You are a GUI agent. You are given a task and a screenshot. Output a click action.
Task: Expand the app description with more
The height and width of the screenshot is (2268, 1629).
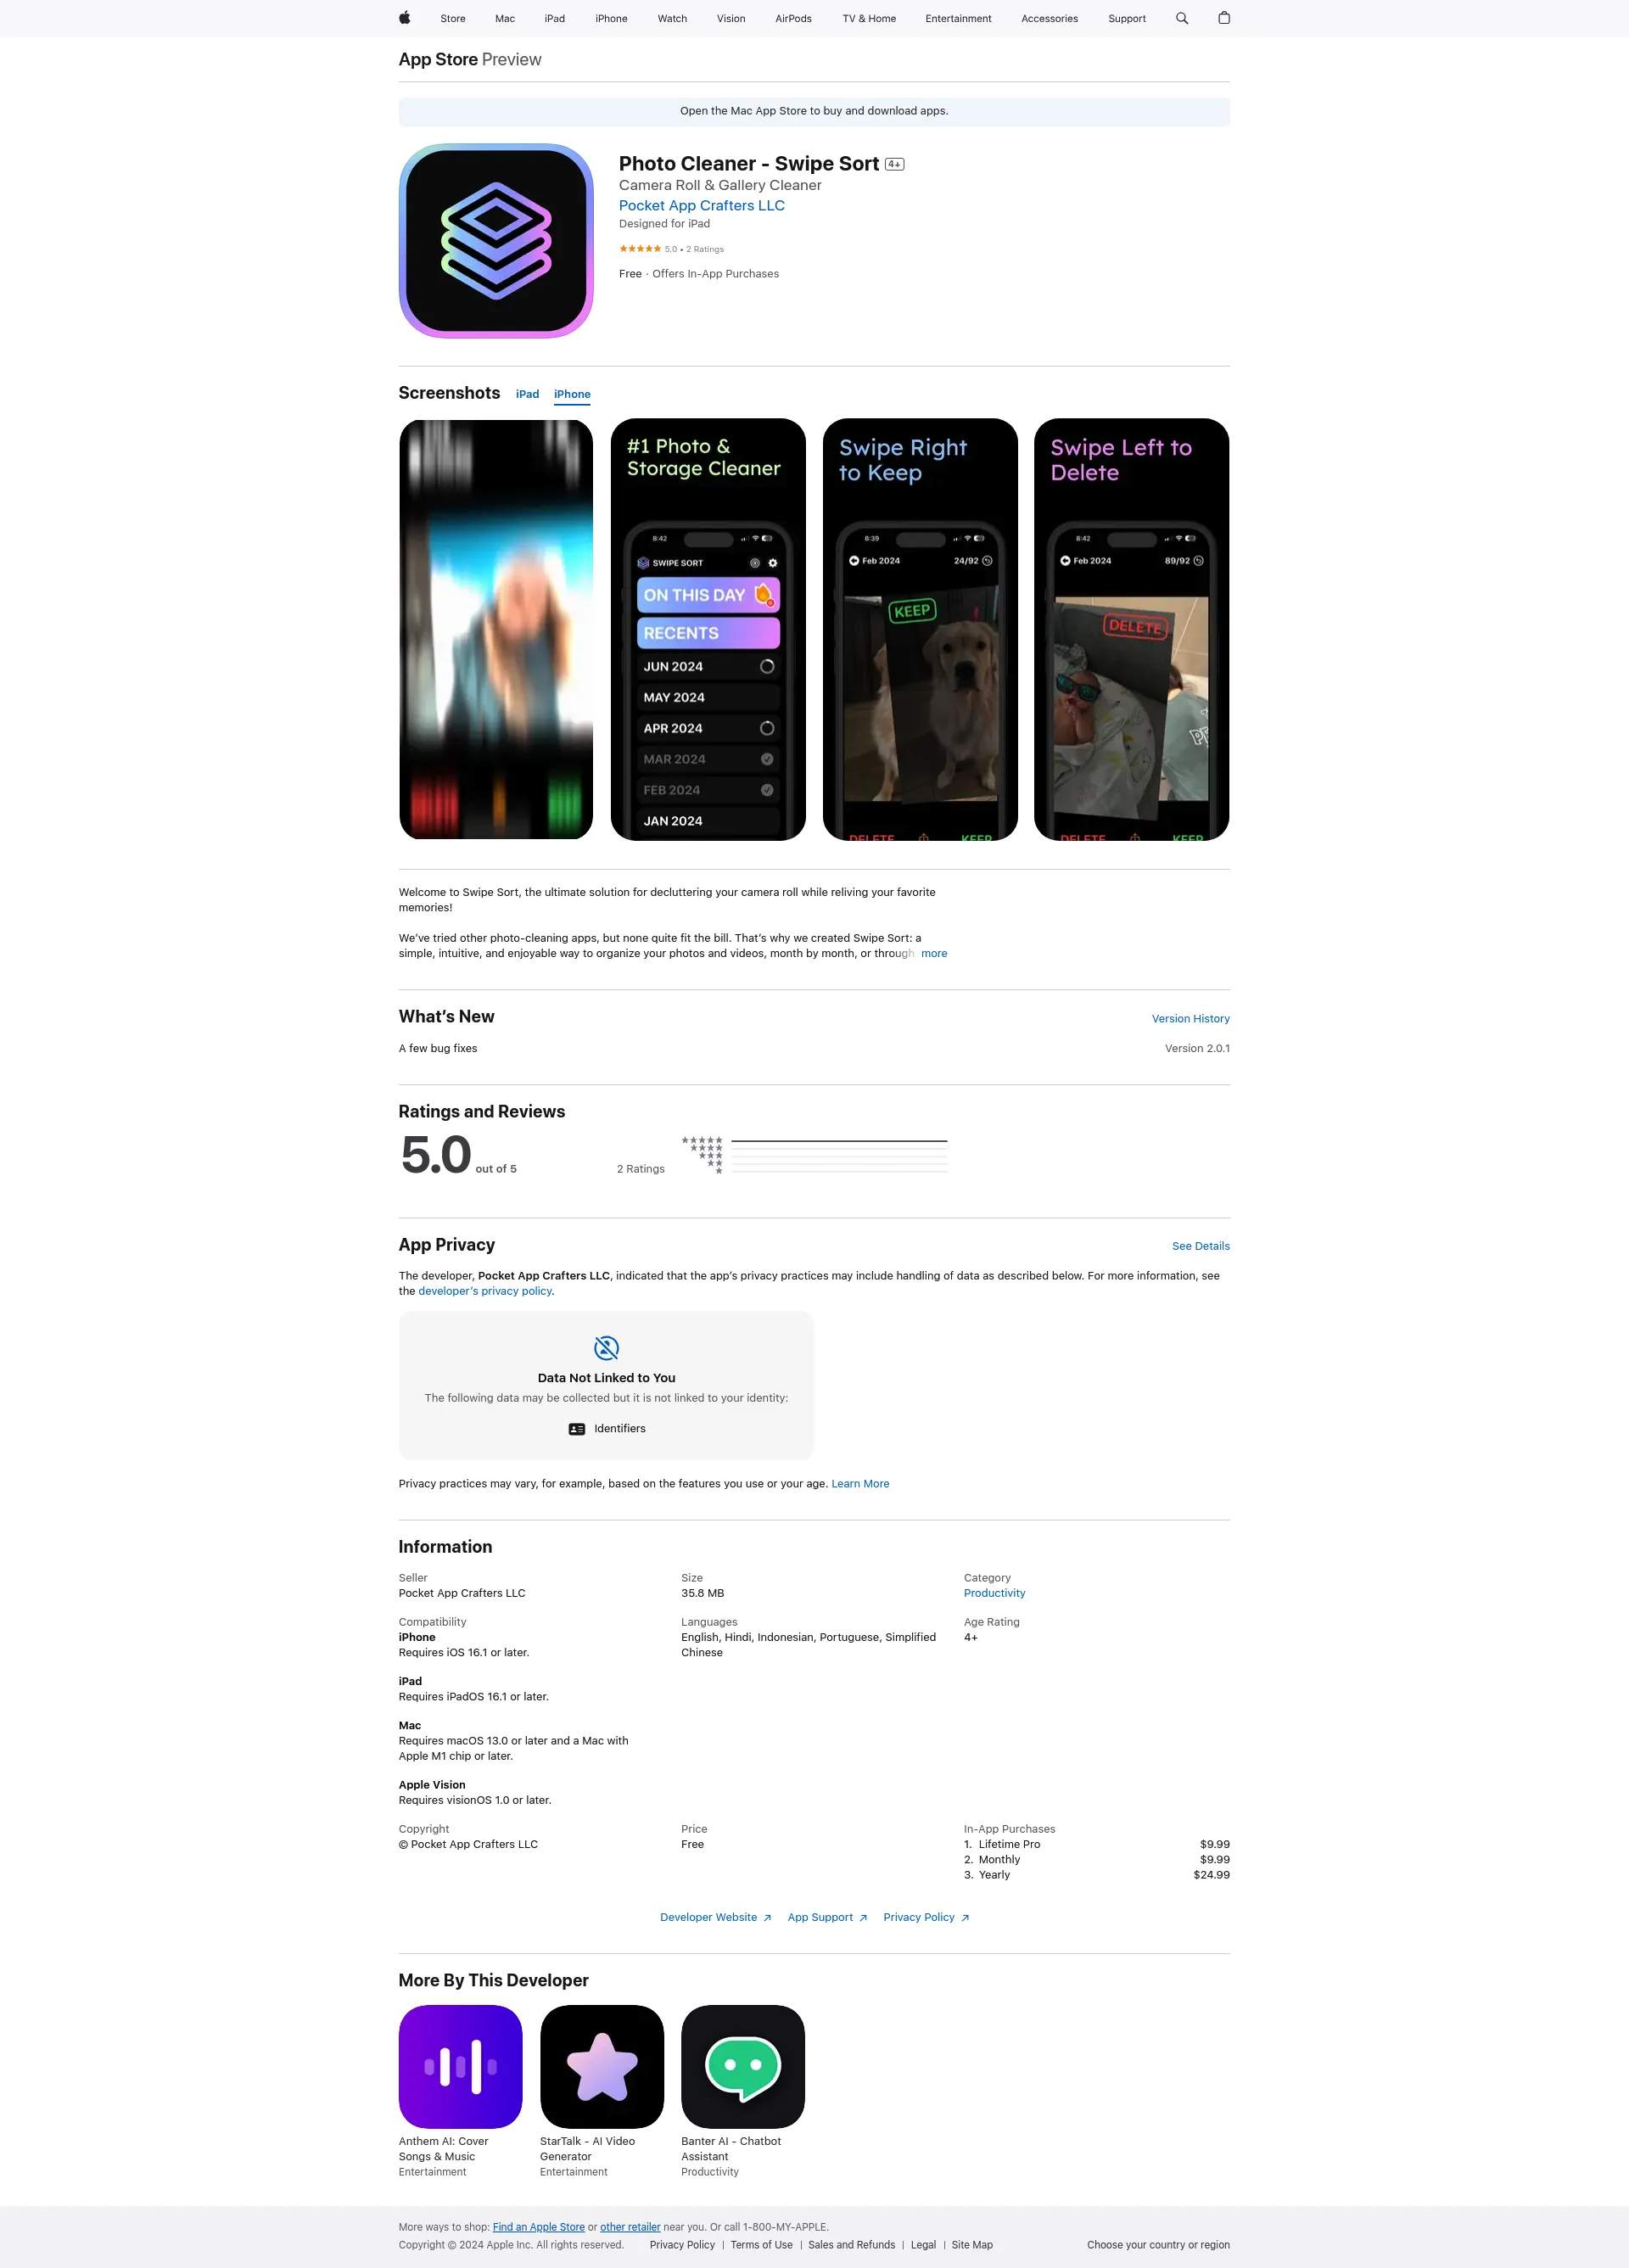[935, 953]
